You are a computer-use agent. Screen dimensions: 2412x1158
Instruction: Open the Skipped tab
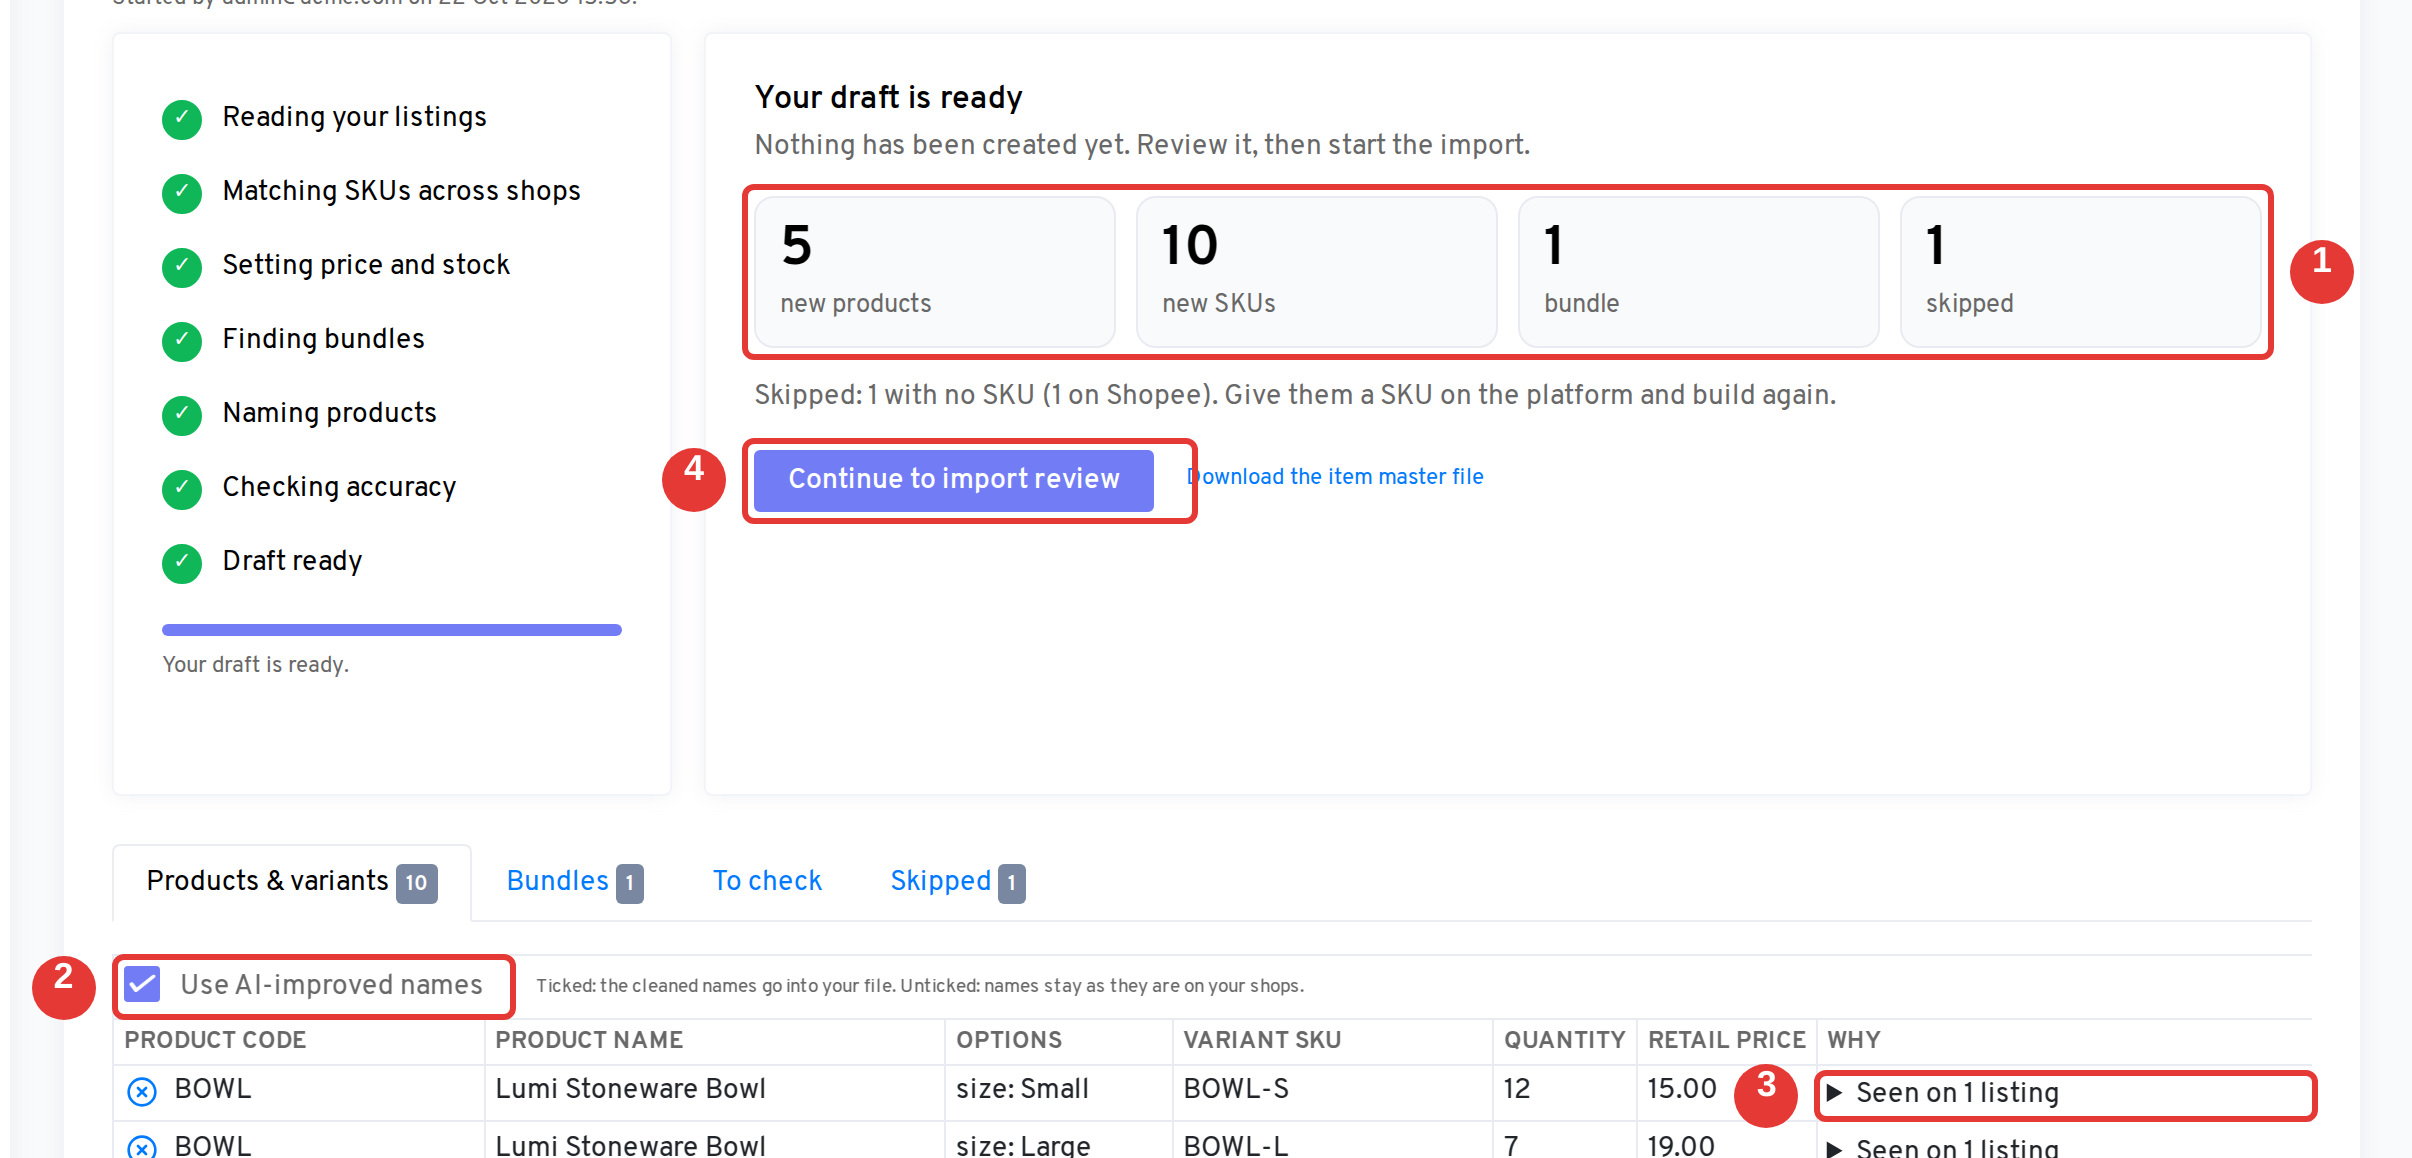point(957,881)
